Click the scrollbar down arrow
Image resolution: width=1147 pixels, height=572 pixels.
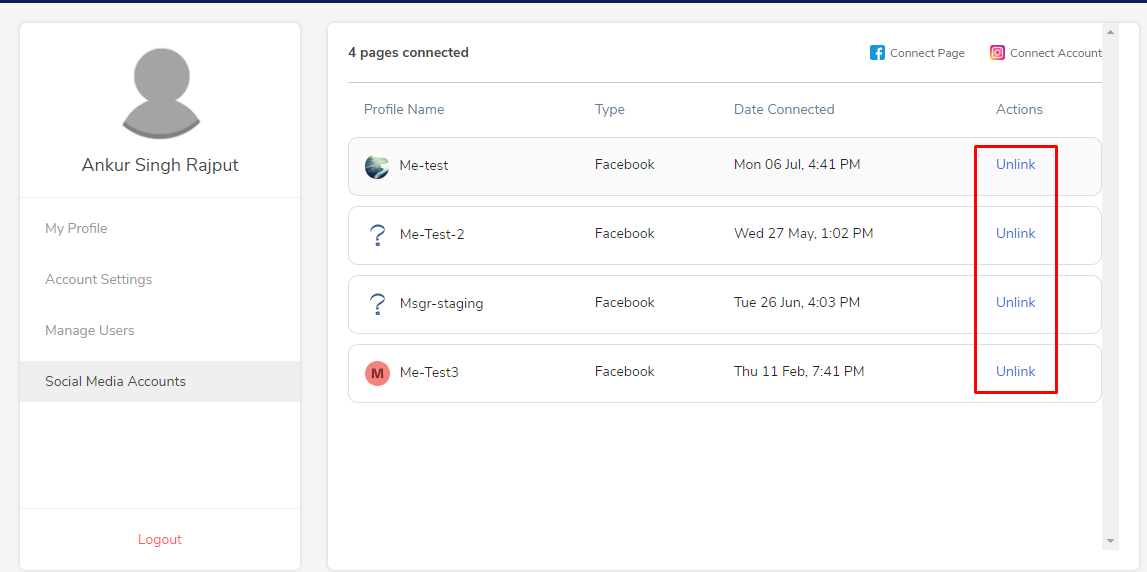(1110, 541)
